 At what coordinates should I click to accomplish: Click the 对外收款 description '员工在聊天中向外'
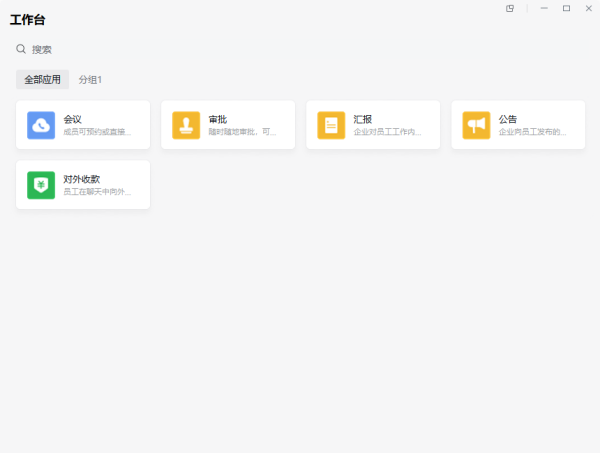pos(97,192)
